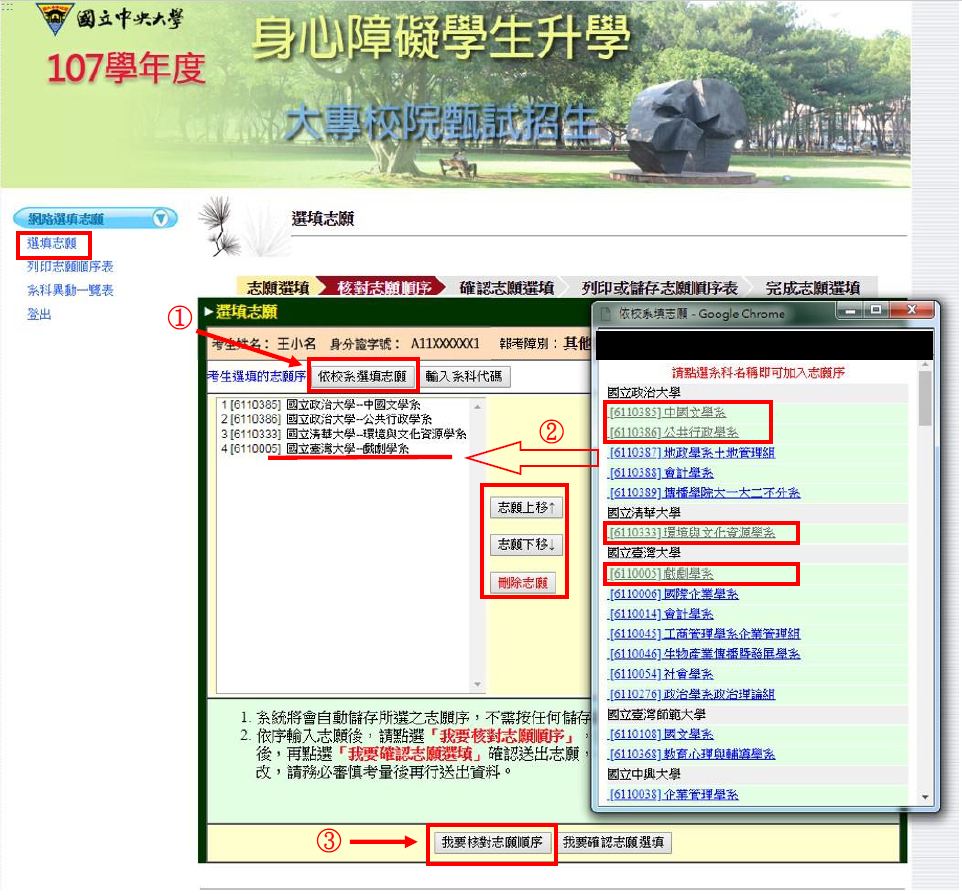Add [6110368] 教育心理與輔導學系
Image resolution: width=962 pixels, height=895 pixels.
click(x=692, y=754)
